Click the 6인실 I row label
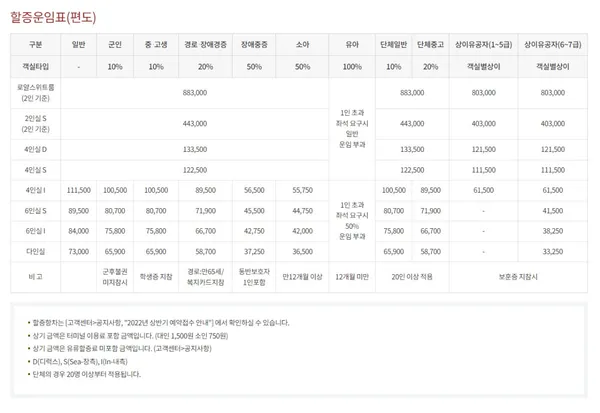This screenshot has width=600, height=413. [36, 231]
